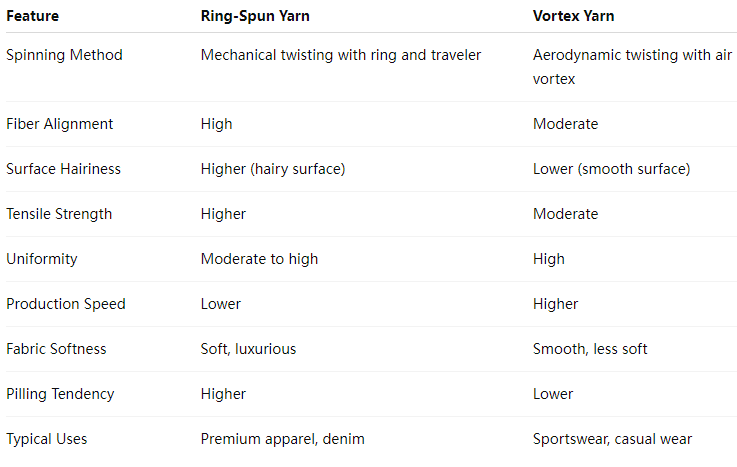This screenshot has height=467, width=737.
Task: Click the Sportswear, casual wear cell
Action: 612,439
